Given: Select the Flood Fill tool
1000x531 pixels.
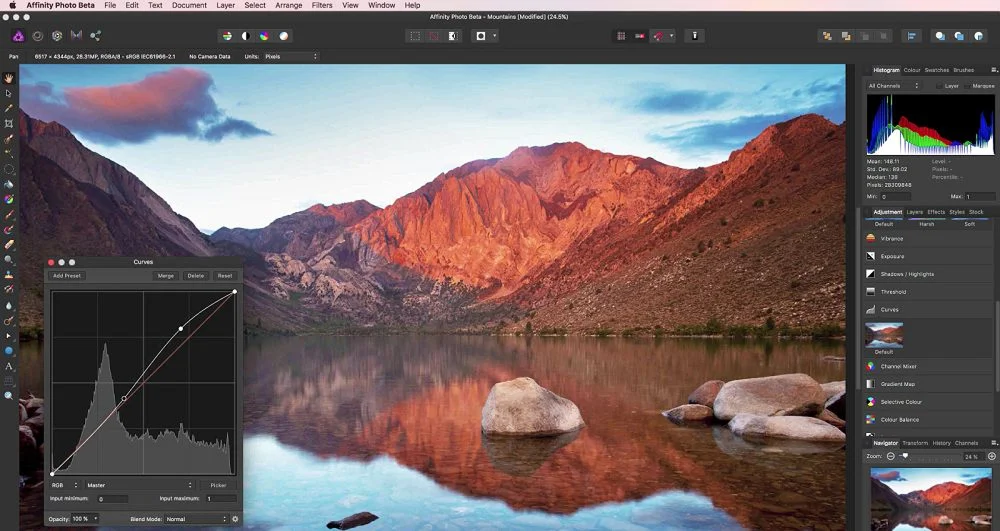Looking at the screenshot, I should 9,184.
